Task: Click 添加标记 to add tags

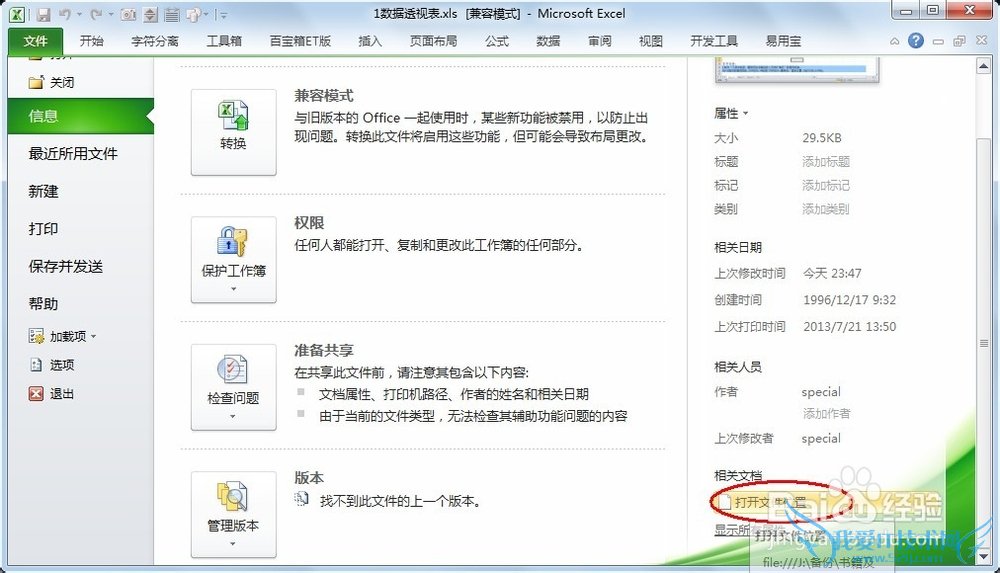Action: click(x=826, y=185)
